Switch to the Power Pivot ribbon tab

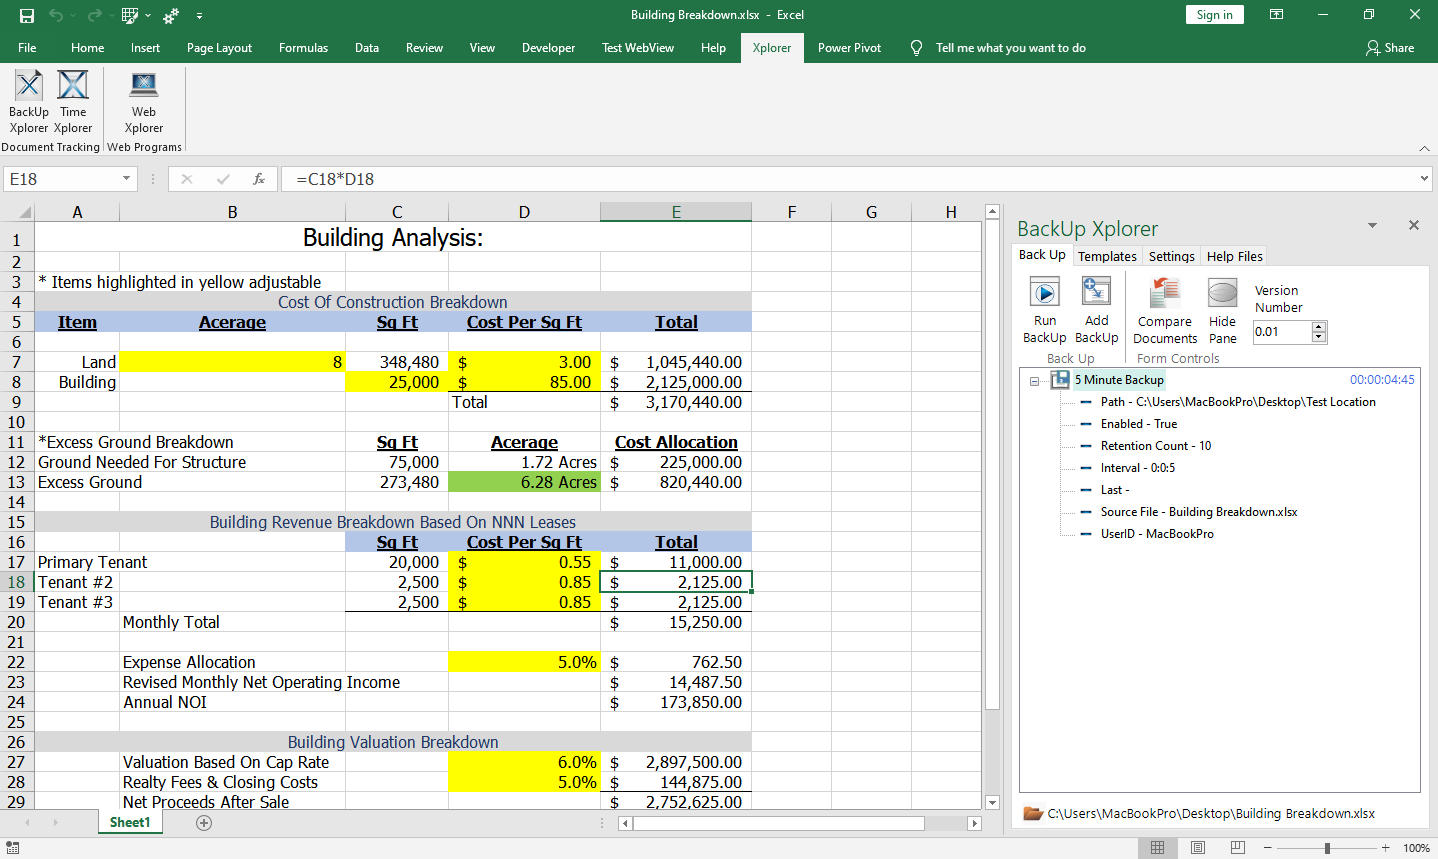tap(849, 47)
